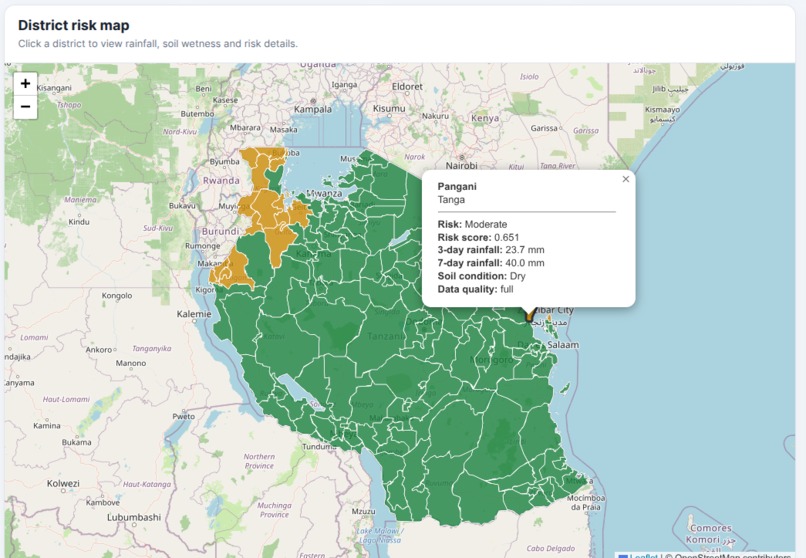Click the Kalemie label on the map
The height and width of the screenshot is (558, 806).
tap(194, 314)
